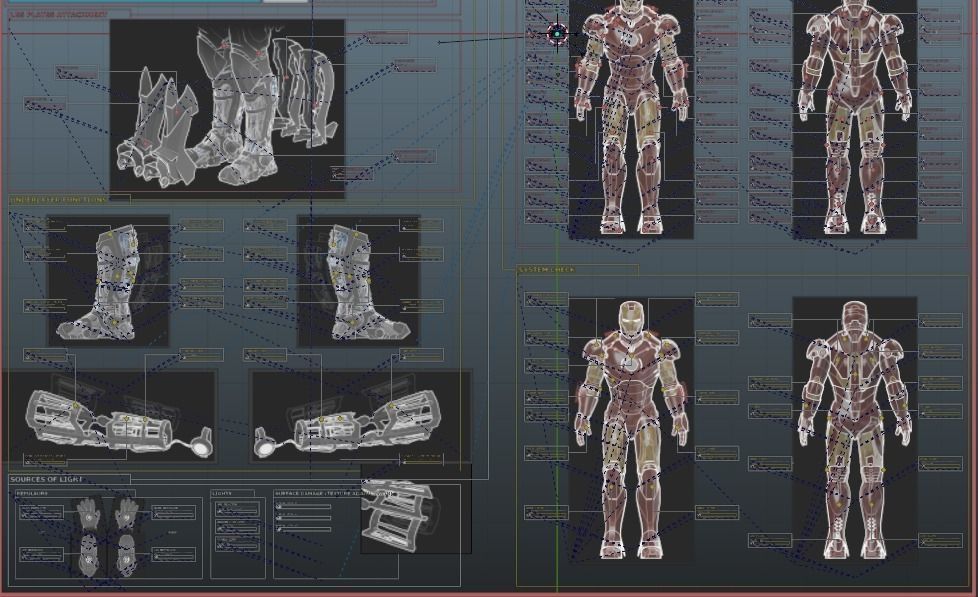Select control box beside left hand repulsor
This screenshot has width=978, height=597.
pos(41,513)
